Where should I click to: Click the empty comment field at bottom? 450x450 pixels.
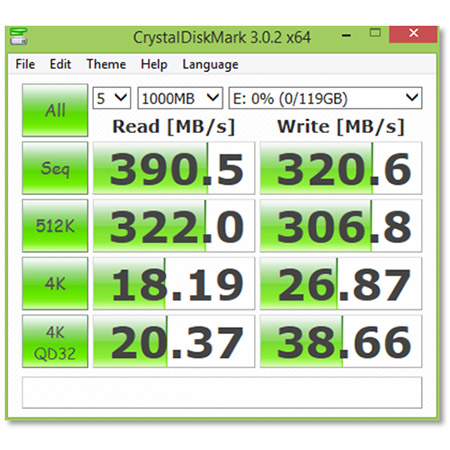pos(222,393)
